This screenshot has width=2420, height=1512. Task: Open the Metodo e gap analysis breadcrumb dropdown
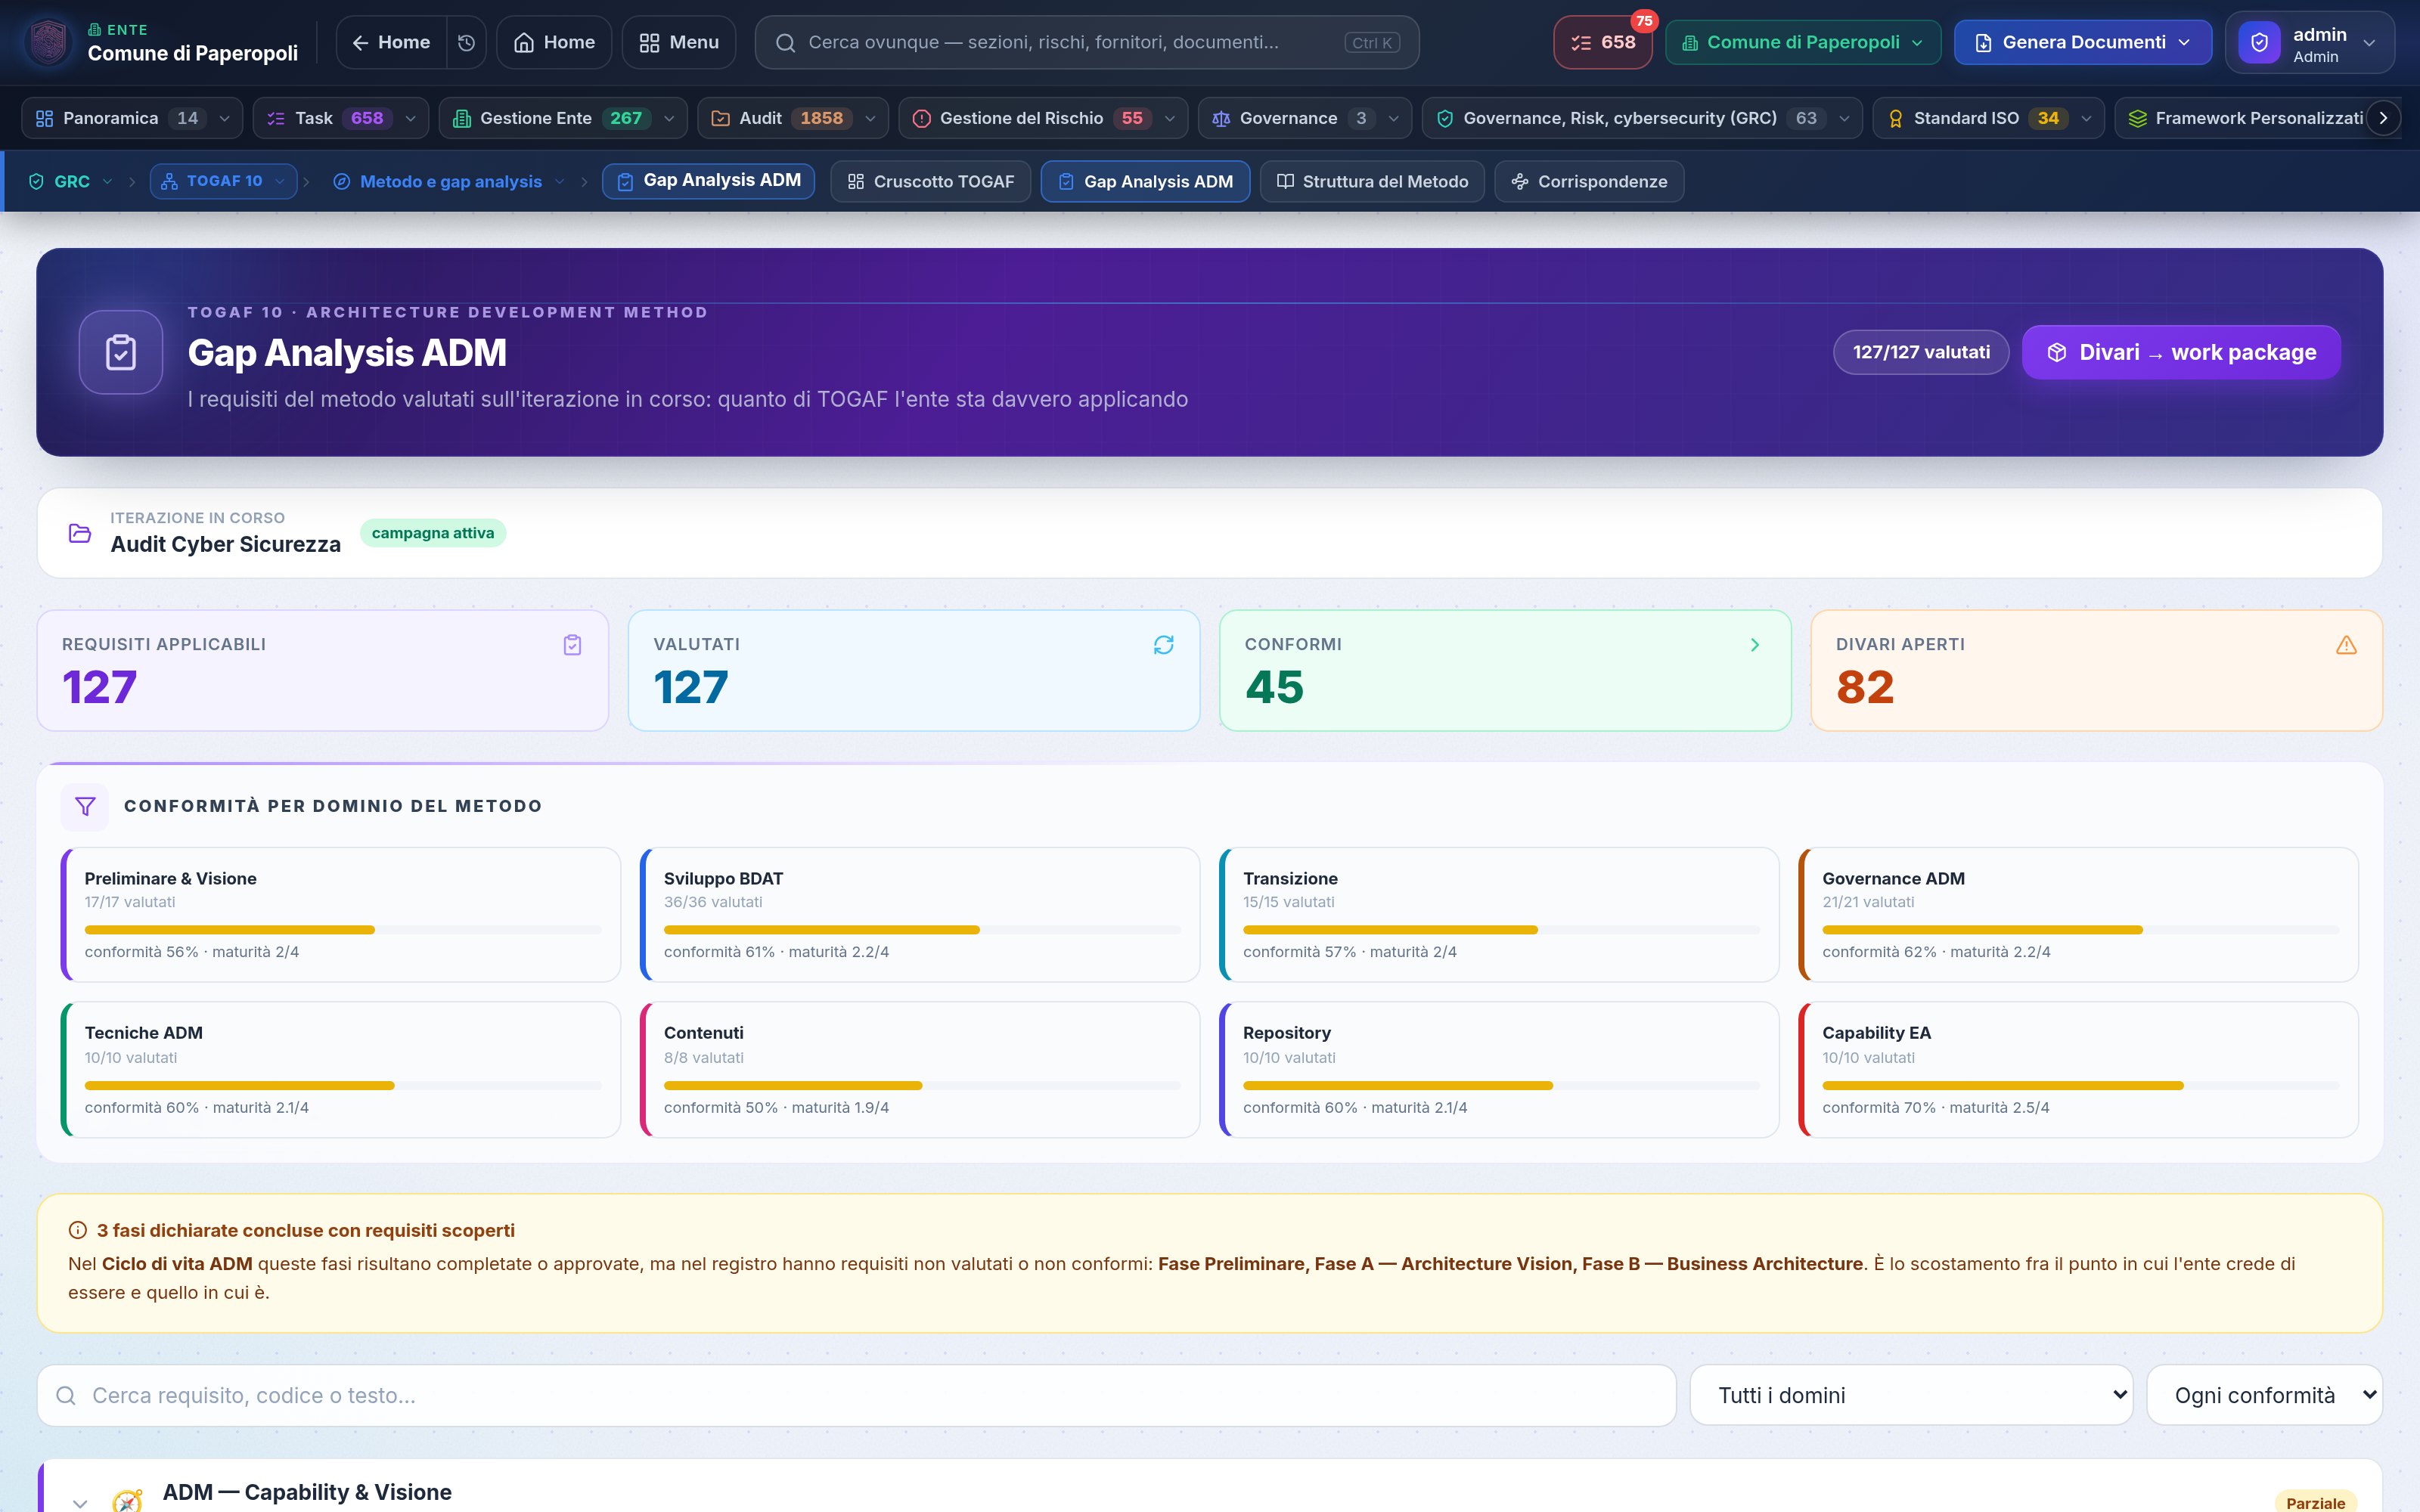point(559,181)
